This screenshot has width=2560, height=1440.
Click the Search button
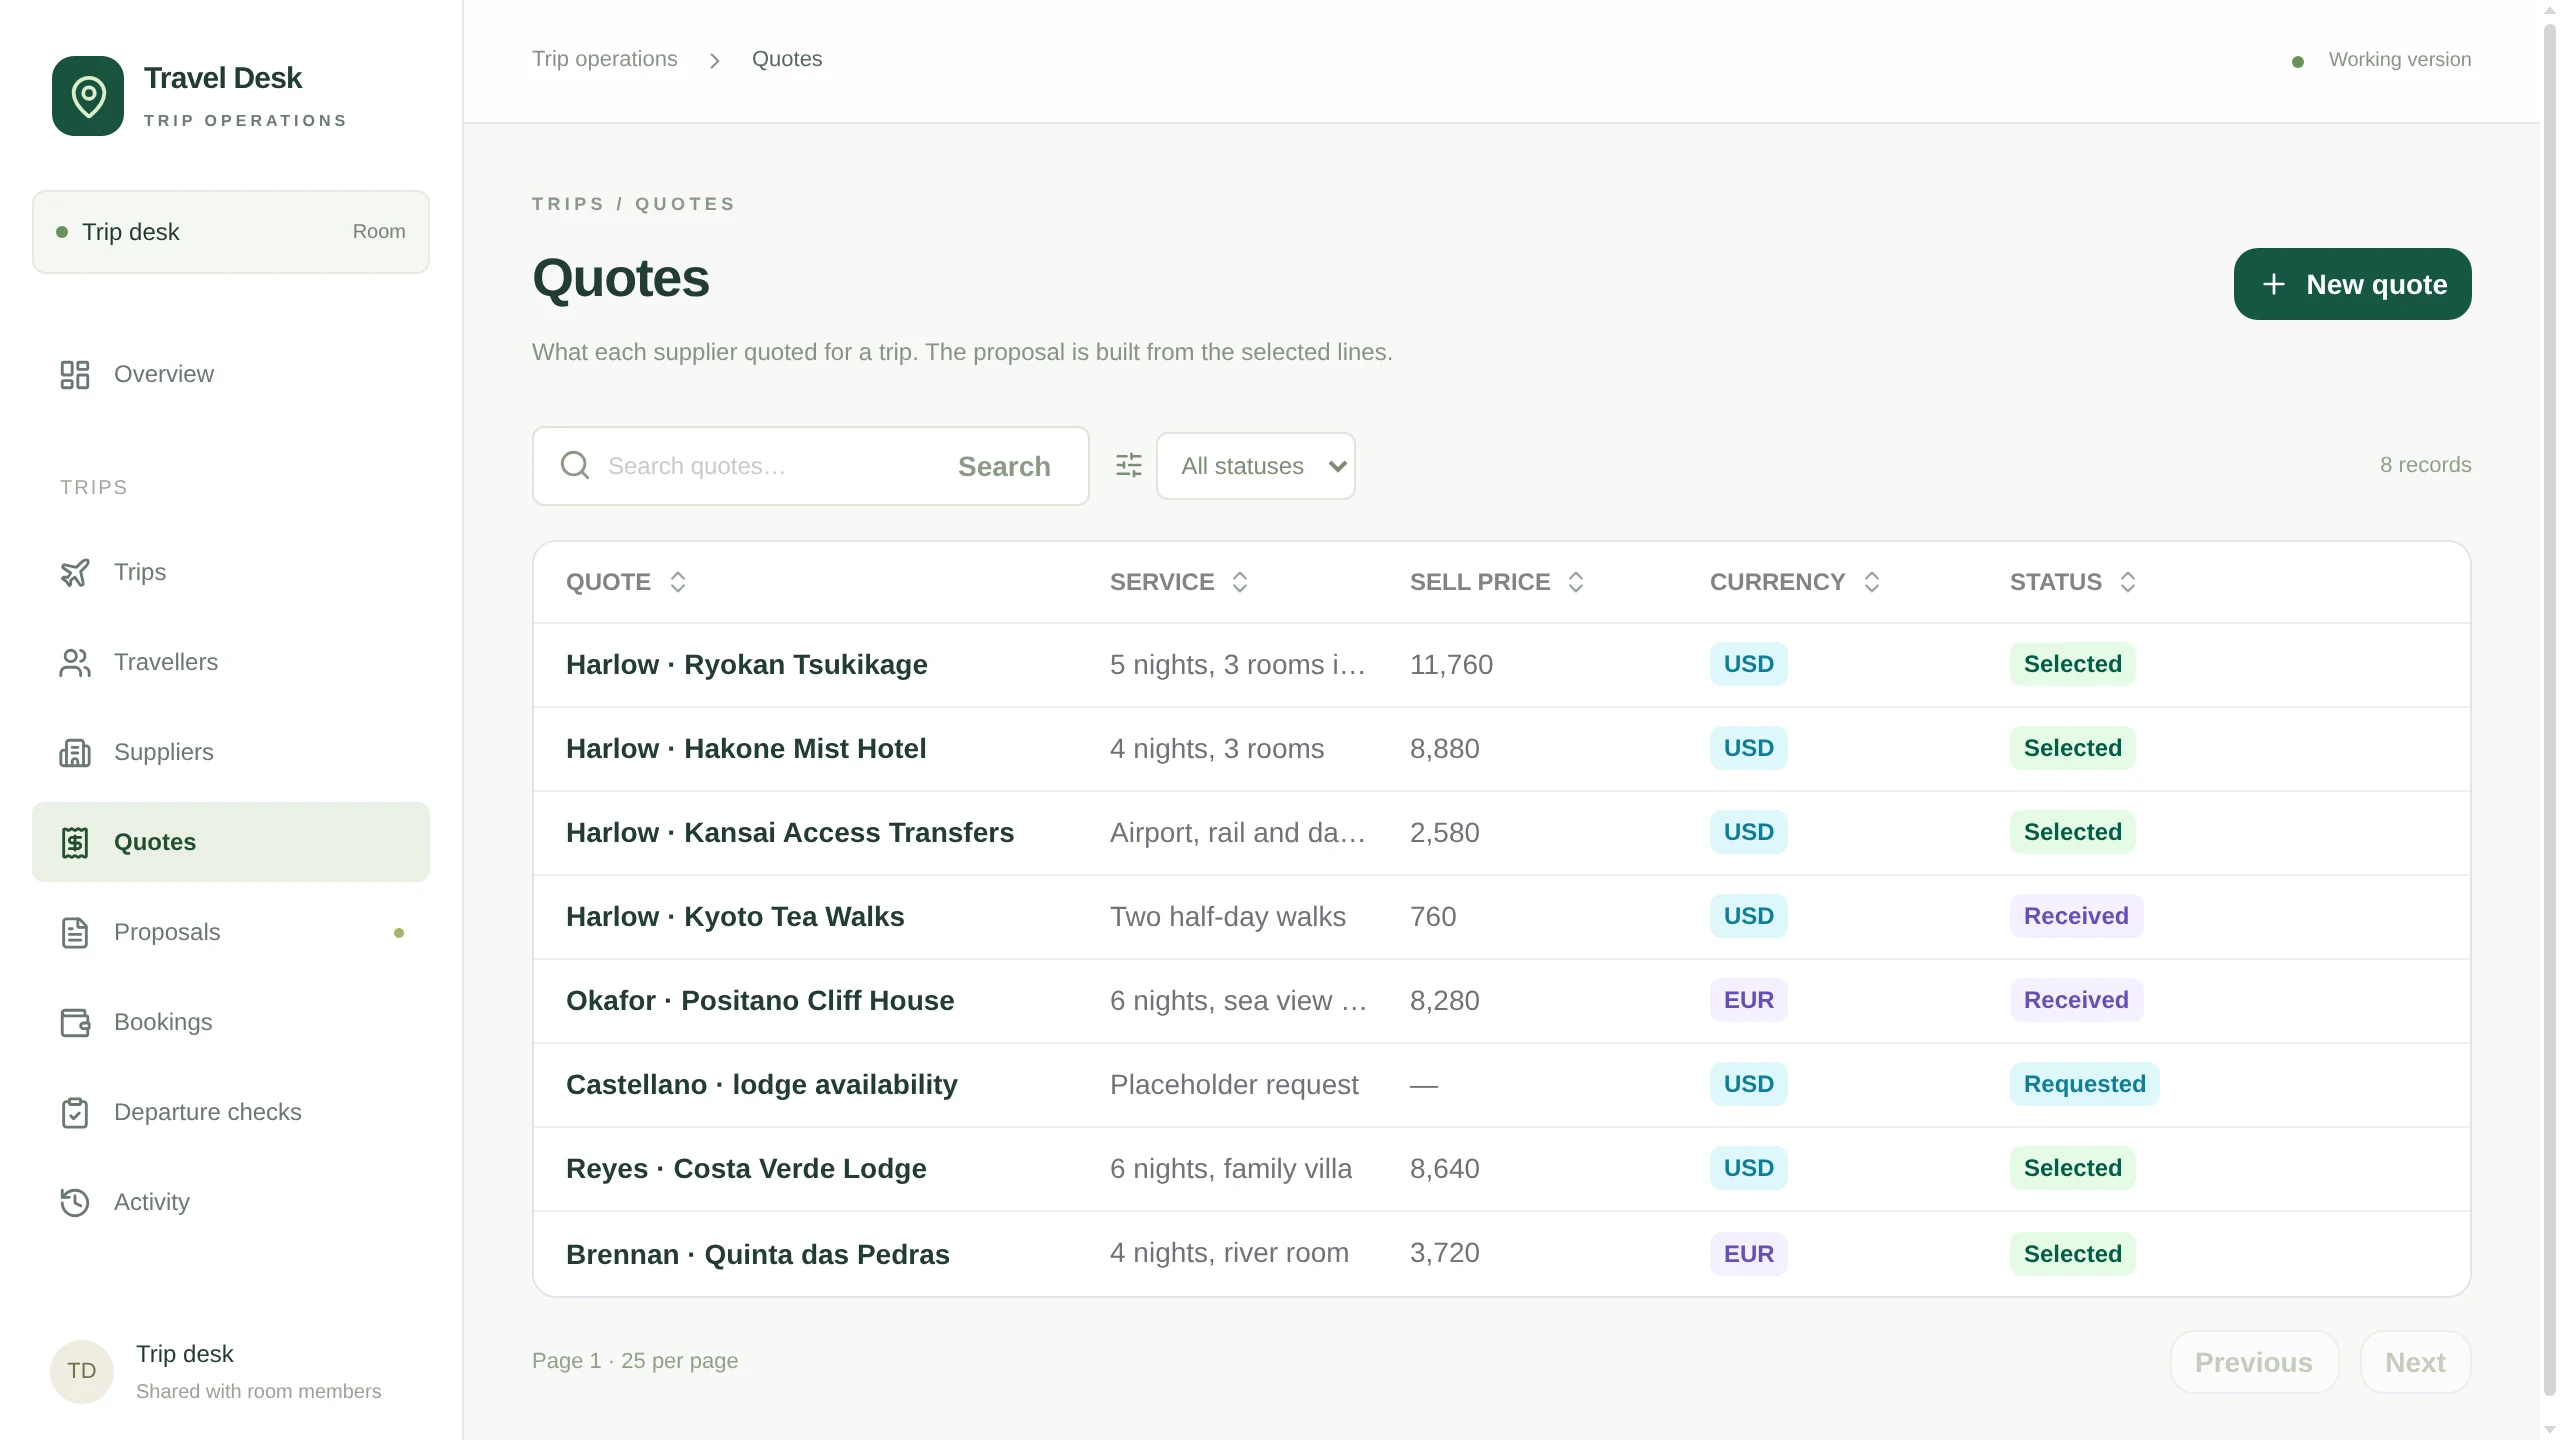pyautogui.click(x=1004, y=466)
